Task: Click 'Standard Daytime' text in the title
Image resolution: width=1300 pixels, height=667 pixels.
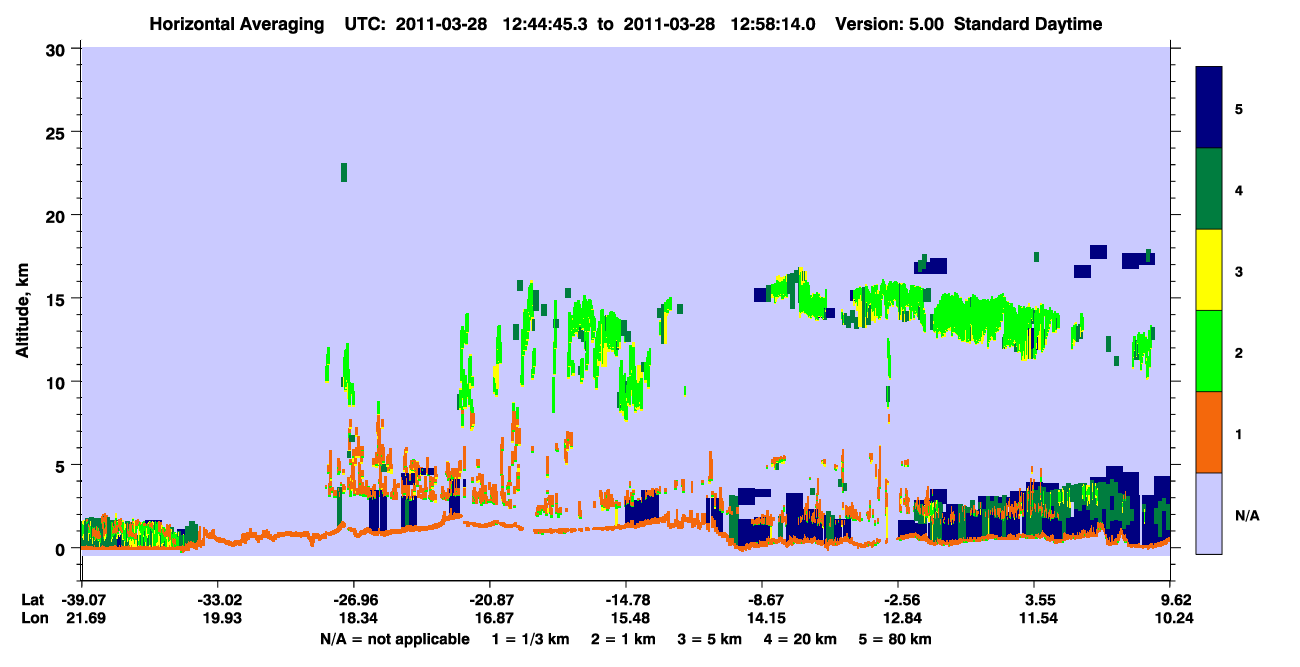Action: 1028,24
